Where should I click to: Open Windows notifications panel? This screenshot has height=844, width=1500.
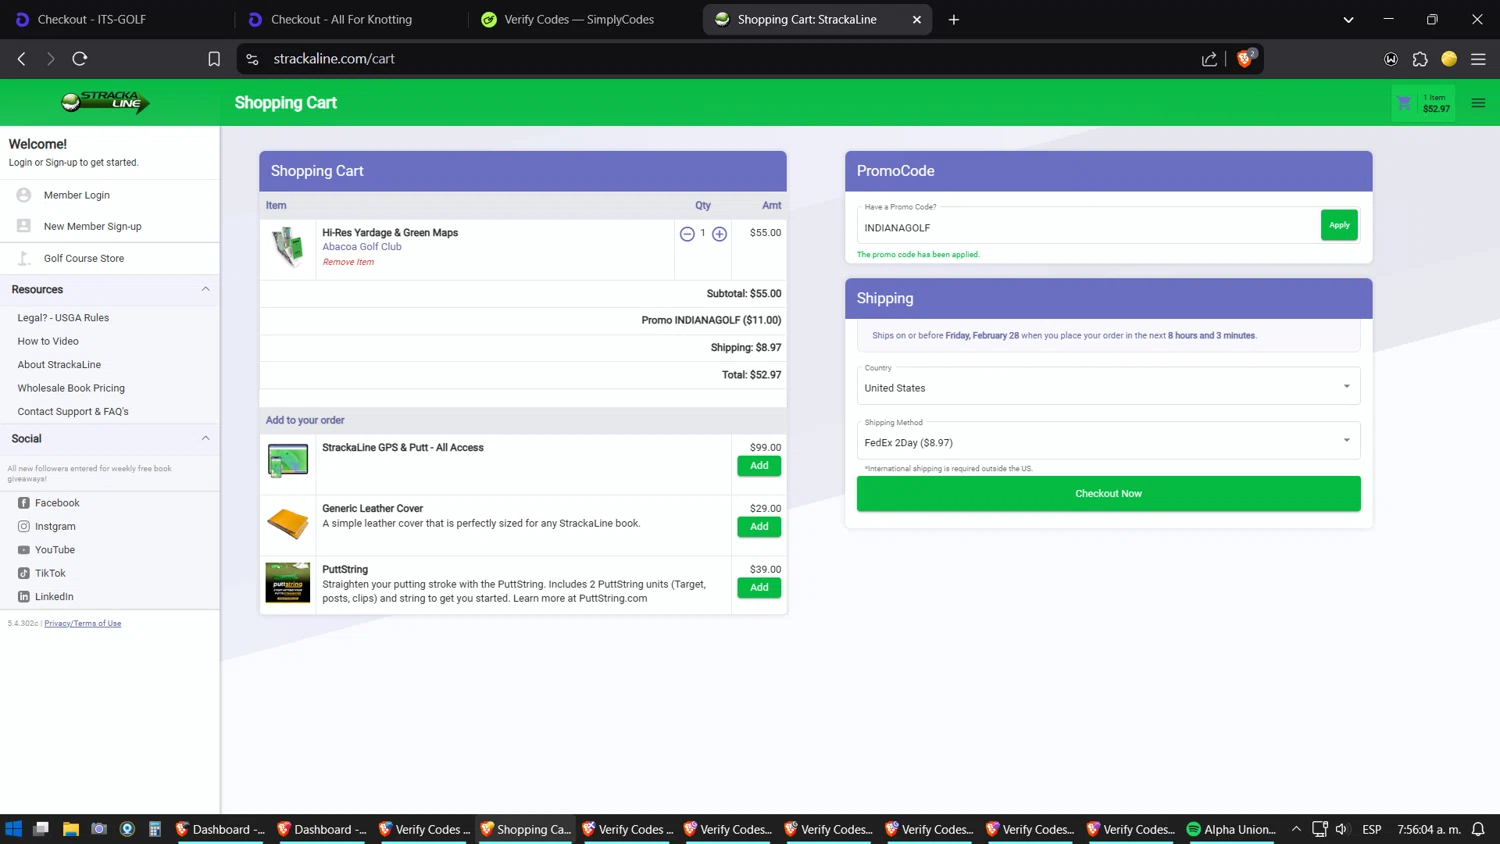point(1478,829)
